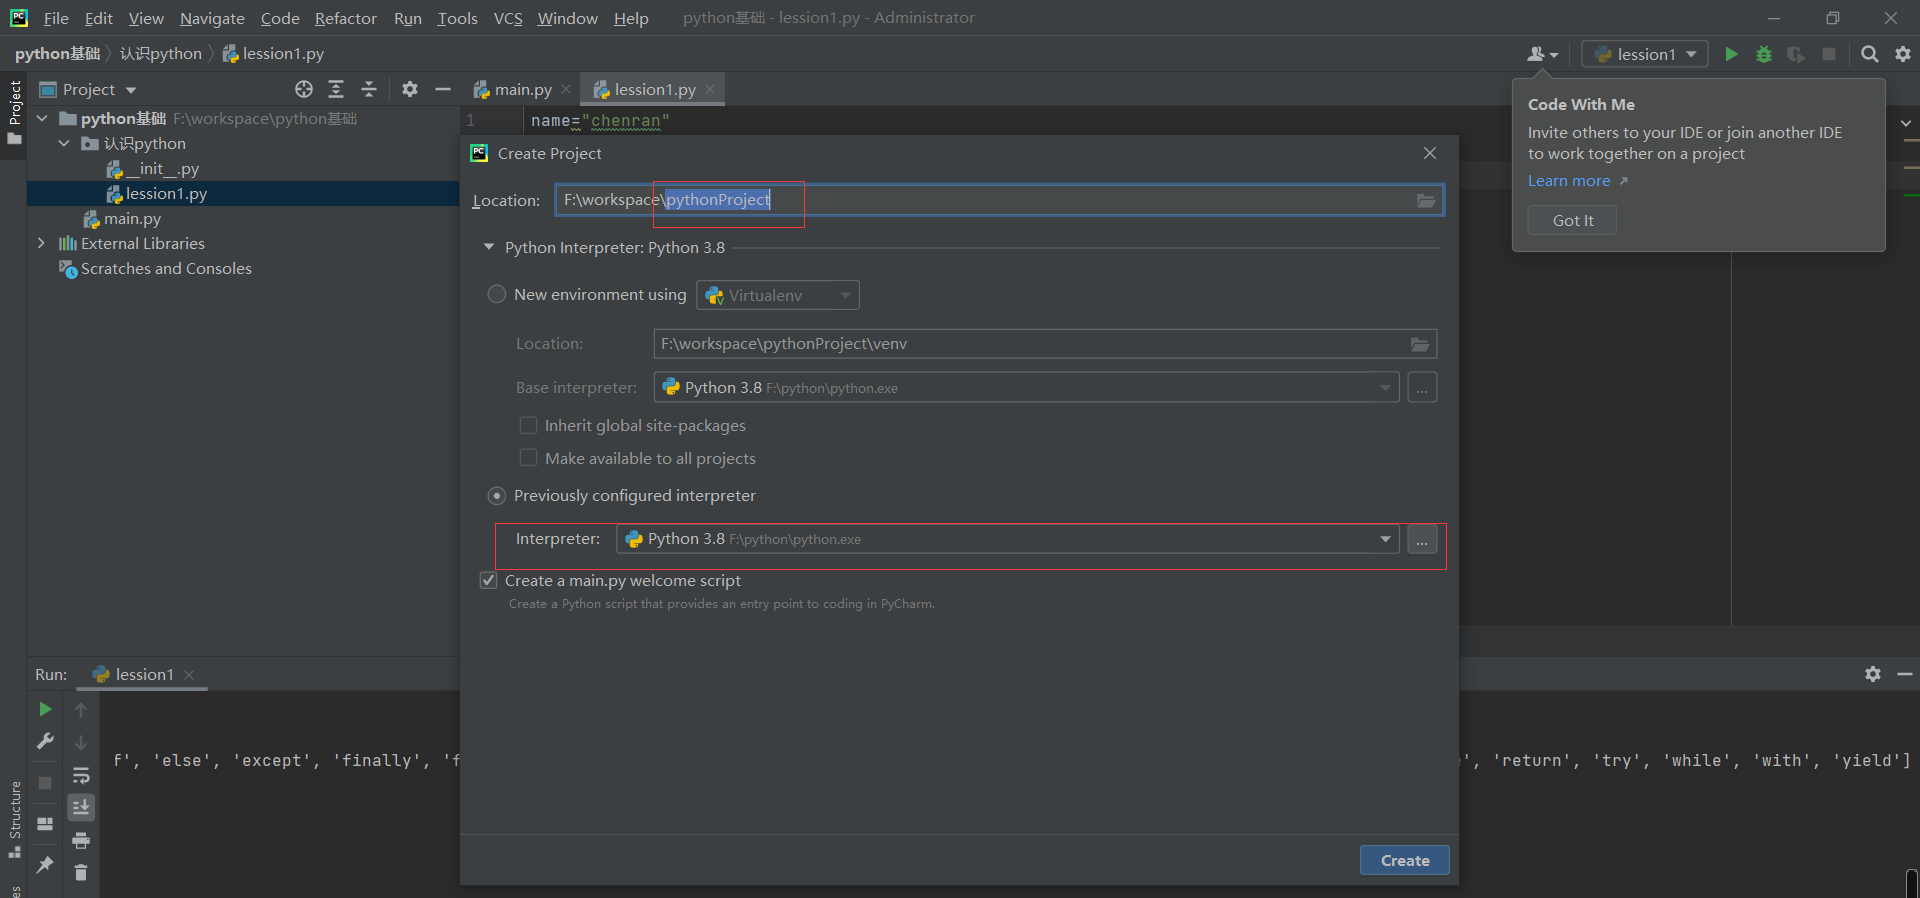Image resolution: width=1920 pixels, height=898 pixels.
Task: Collapse python基础 project root node
Action: (42, 118)
